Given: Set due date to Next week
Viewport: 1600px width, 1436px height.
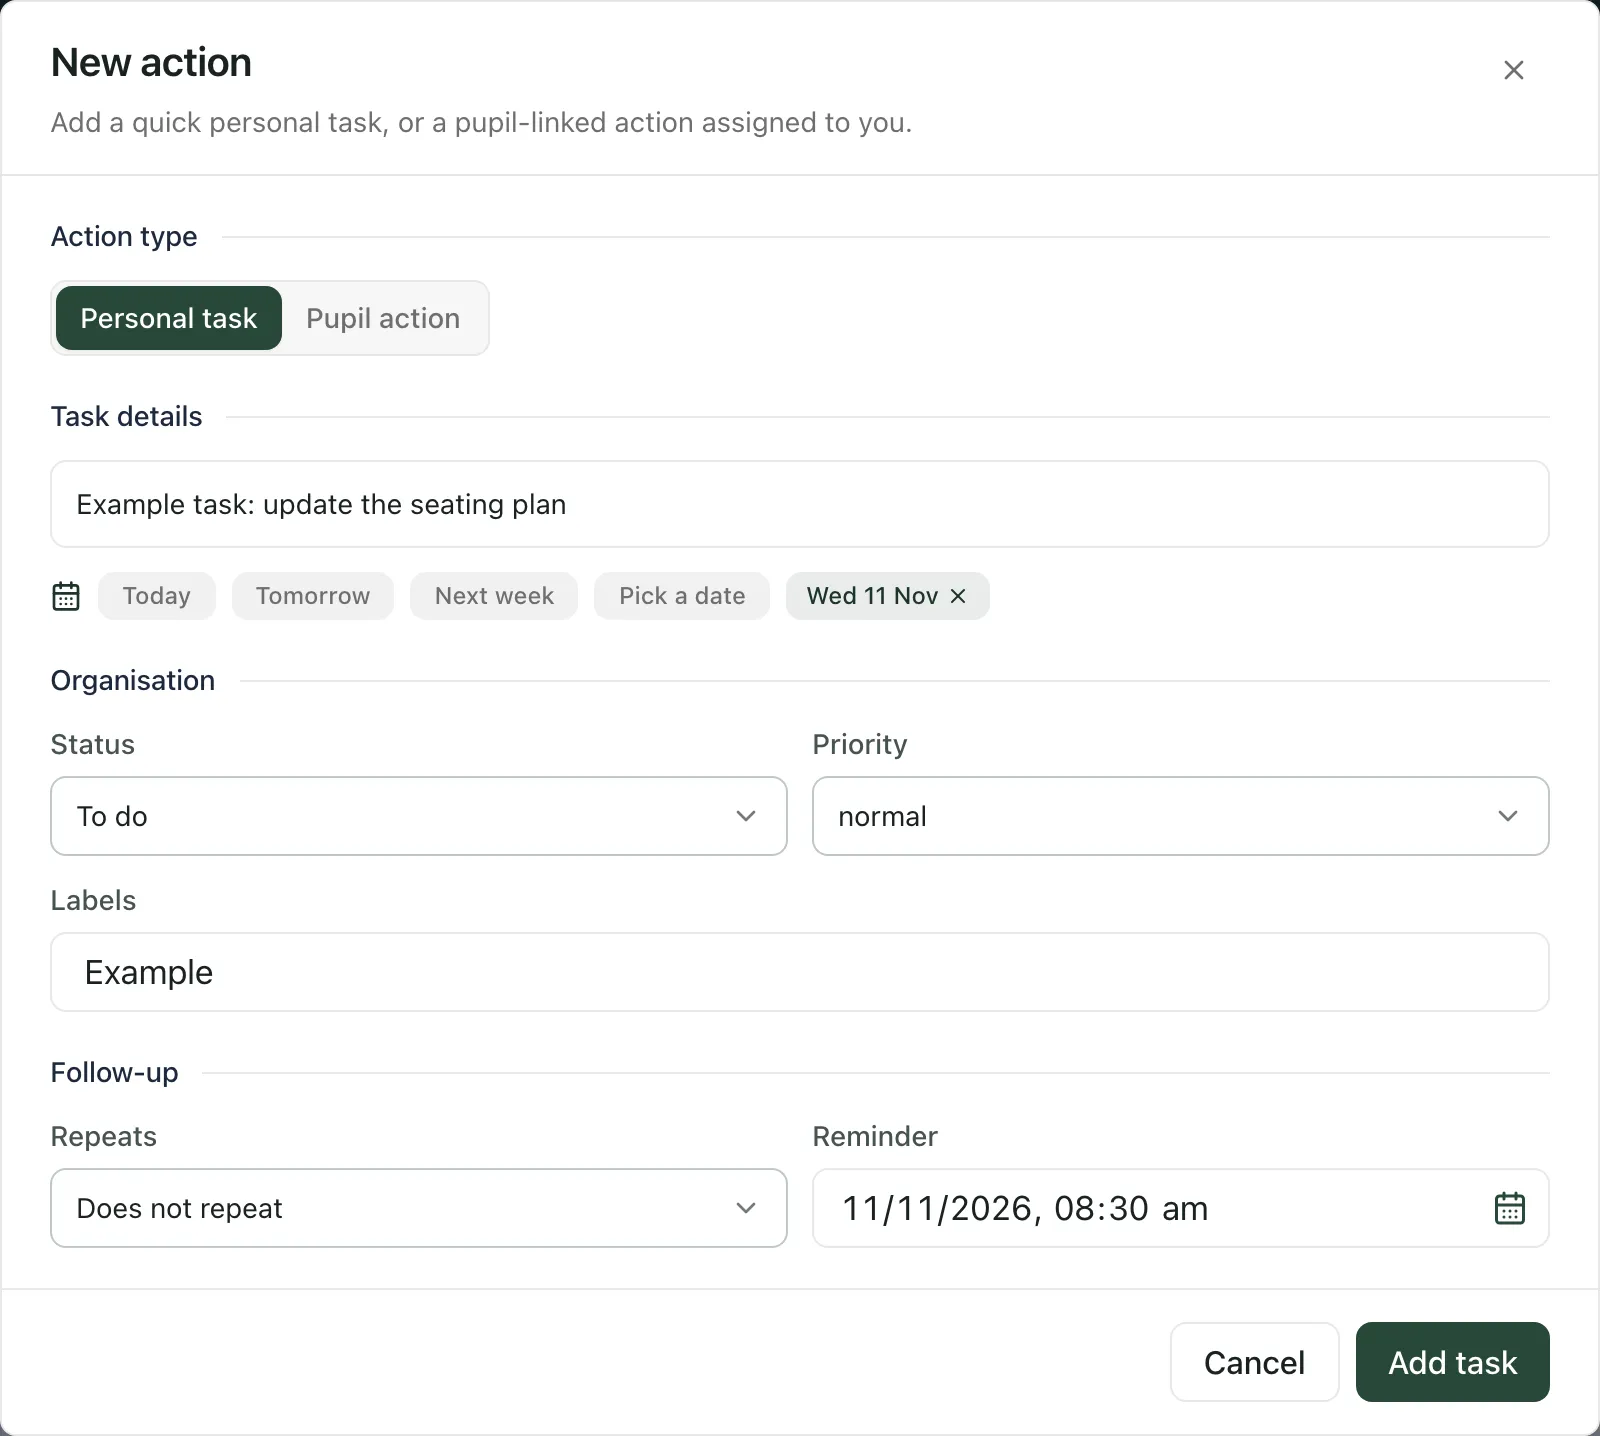Looking at the screenshot, I should point(494,596).
